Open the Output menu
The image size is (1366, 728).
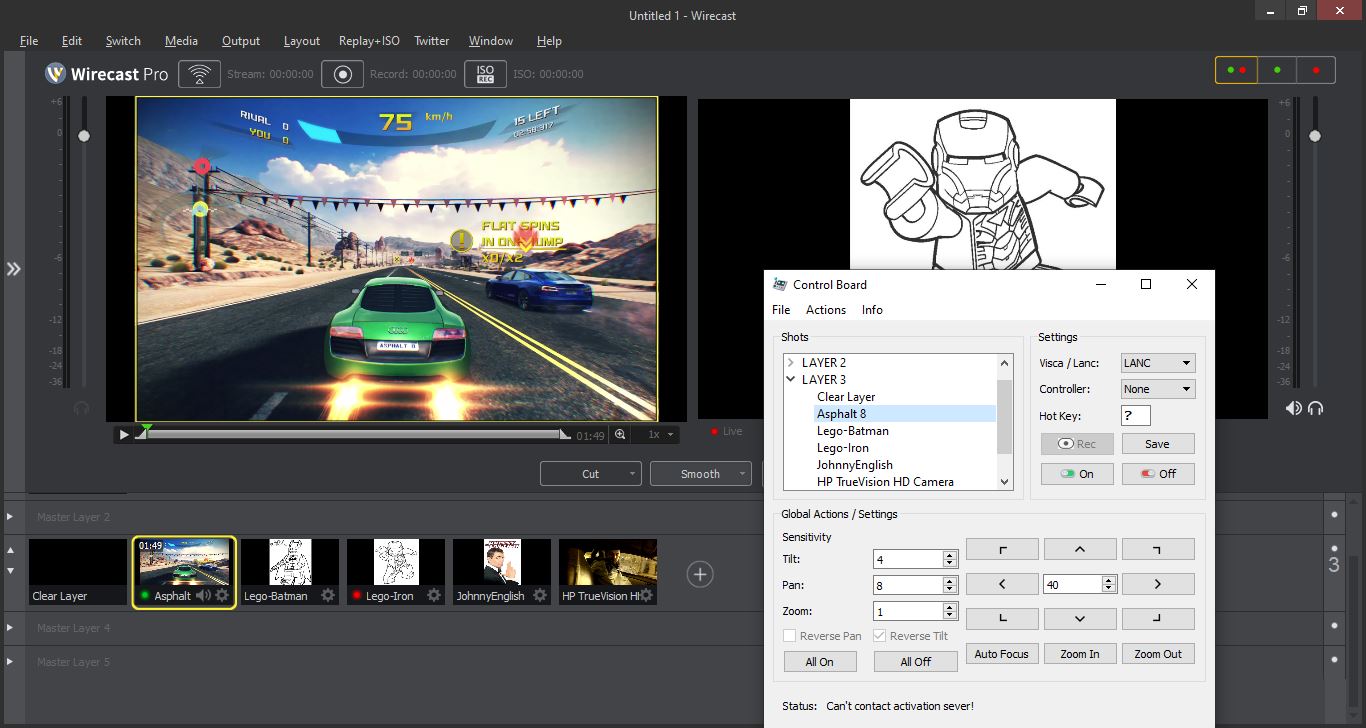(x=241, y=41)
